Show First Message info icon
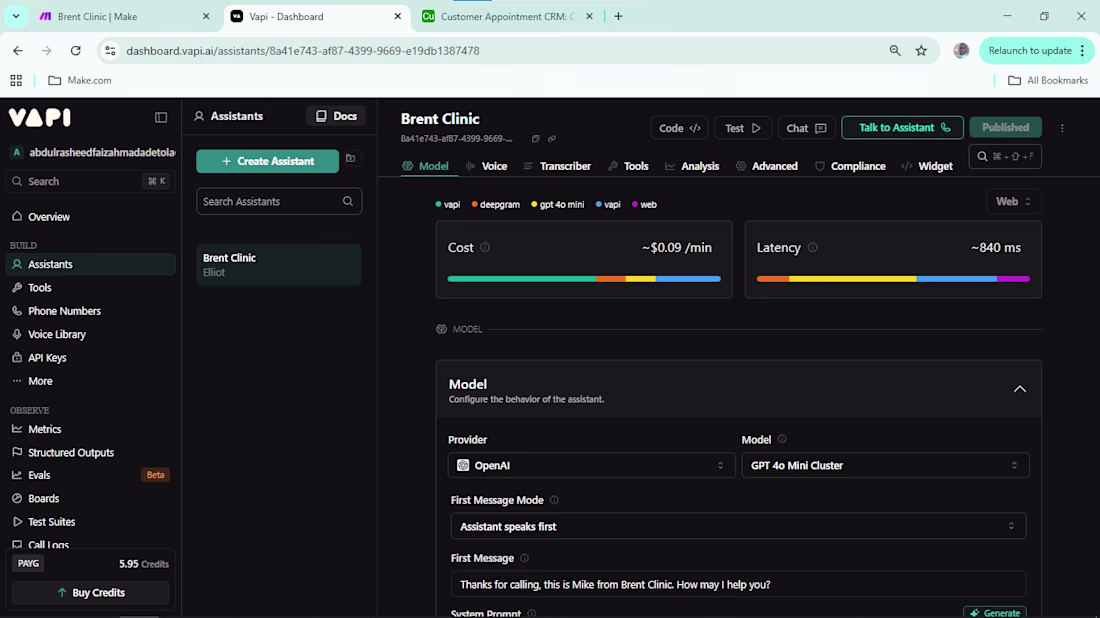Screen dimensions: 1100x618 tap(524, 558)
